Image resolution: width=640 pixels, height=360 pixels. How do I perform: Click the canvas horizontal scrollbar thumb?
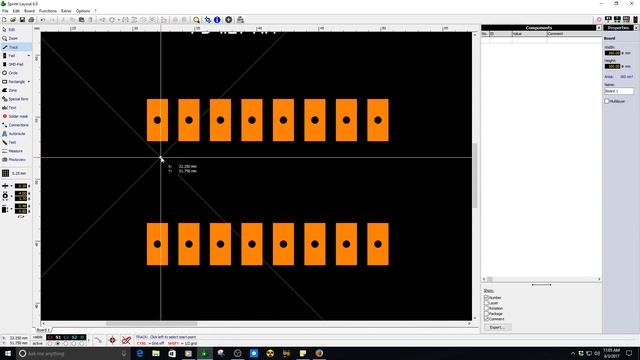[x=151, y=324]
